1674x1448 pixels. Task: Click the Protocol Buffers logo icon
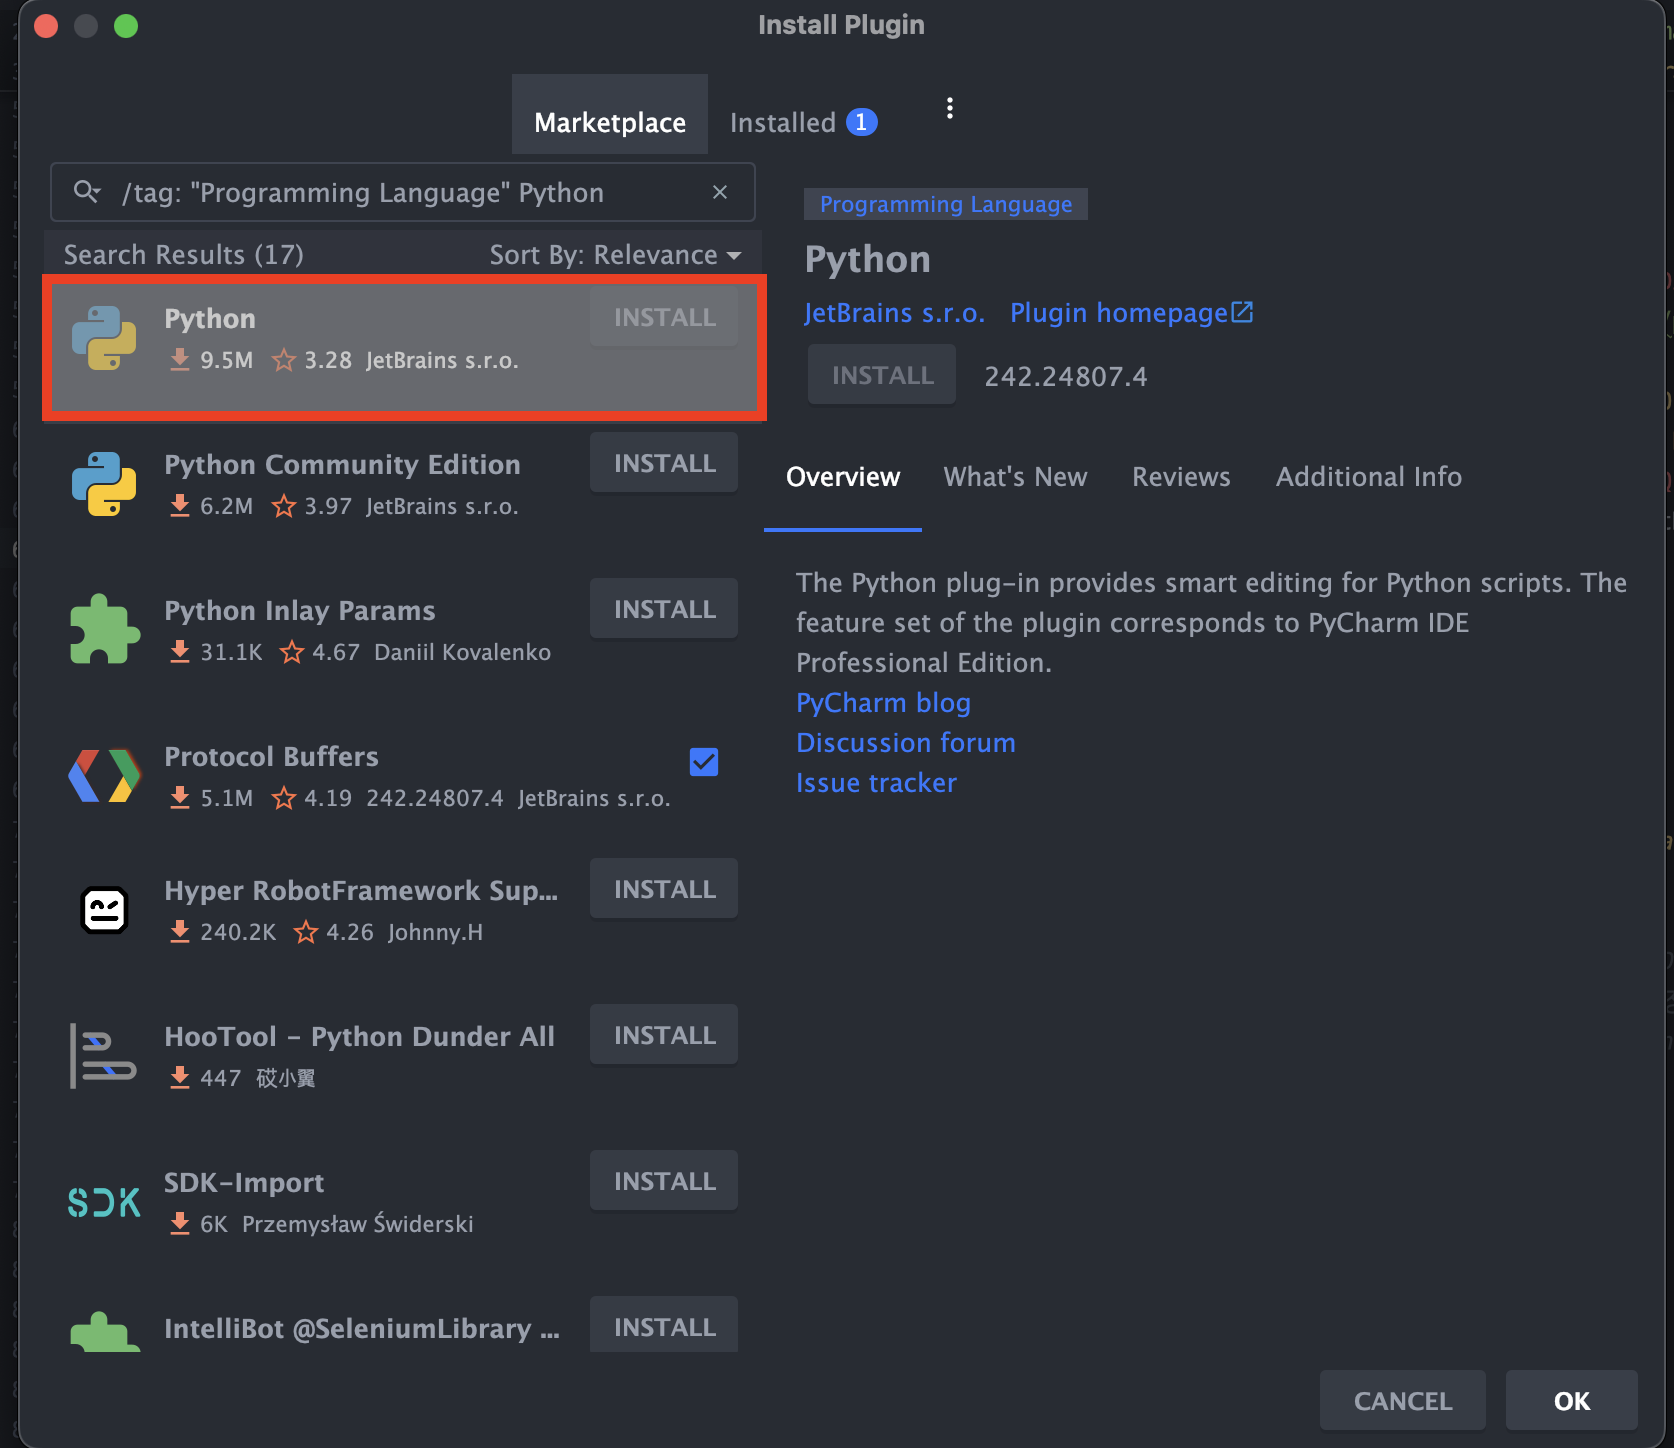point(104,776)
